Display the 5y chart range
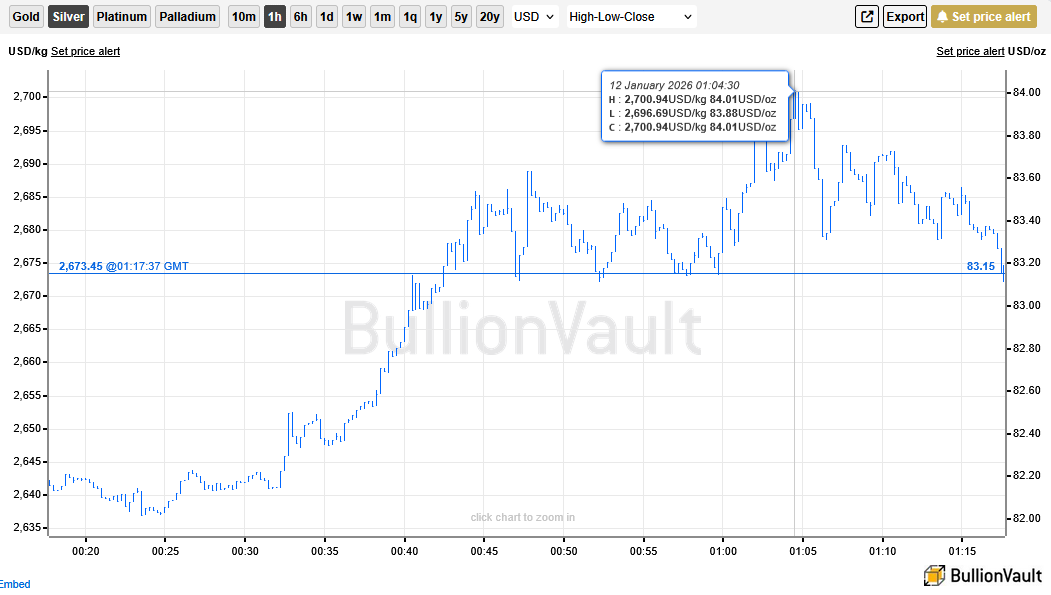1051x595 pixels. tap(461, 17)
